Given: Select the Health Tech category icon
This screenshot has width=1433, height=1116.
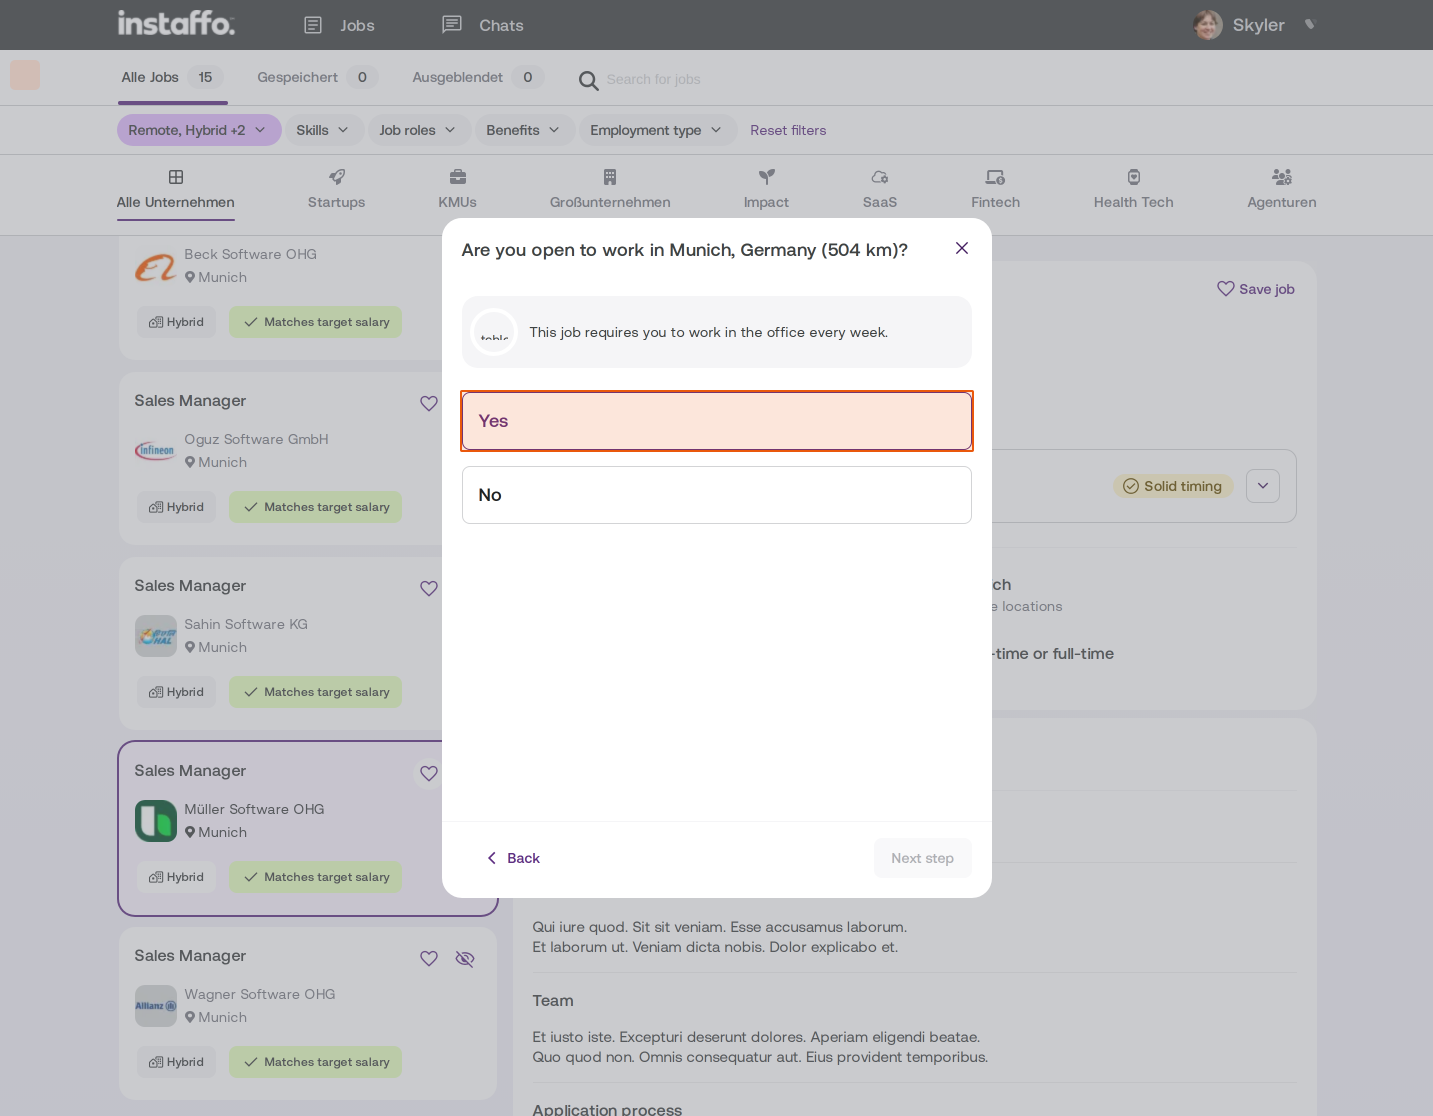Looking at the screenshot, I should (x=1134, y=177).
